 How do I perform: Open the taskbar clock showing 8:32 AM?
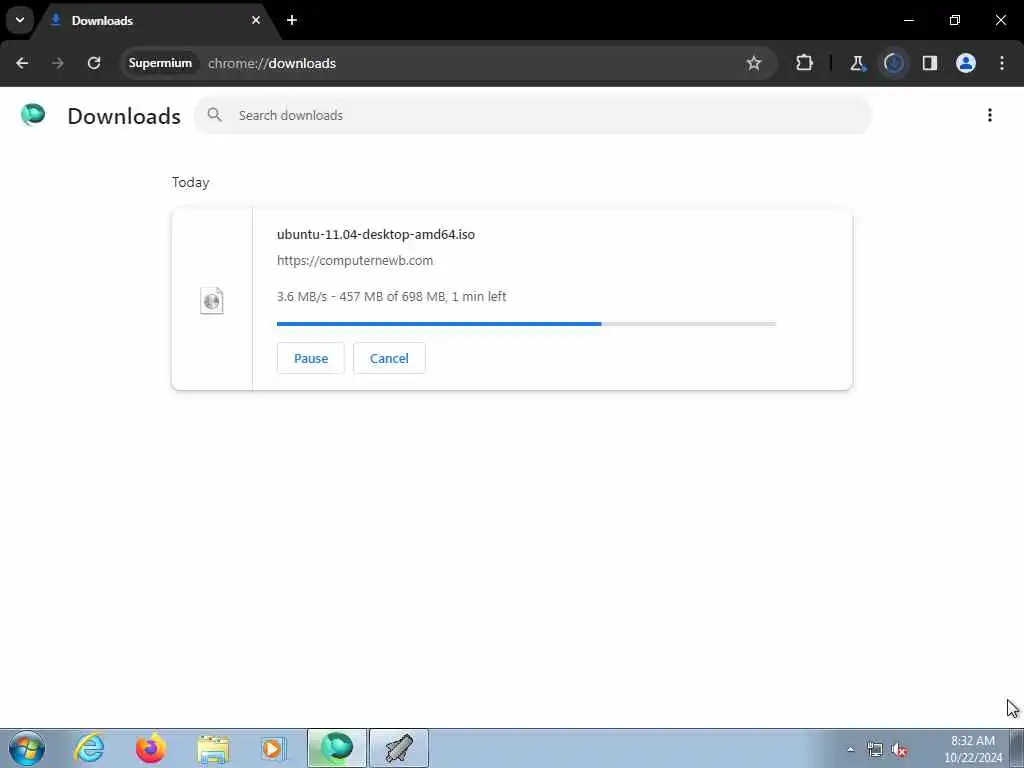[x=973, y=749]
